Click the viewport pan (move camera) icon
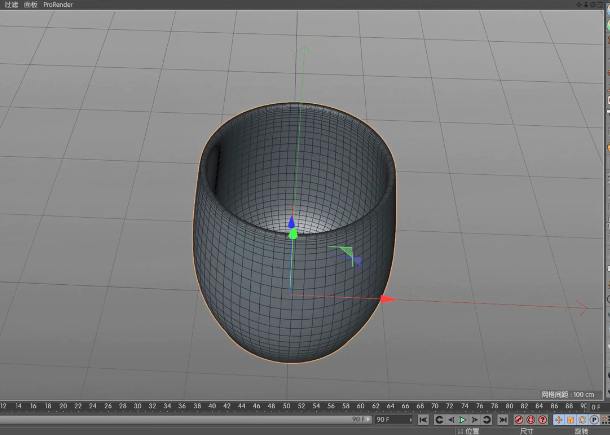Screen dimensions: 610x435 point(580,5)
